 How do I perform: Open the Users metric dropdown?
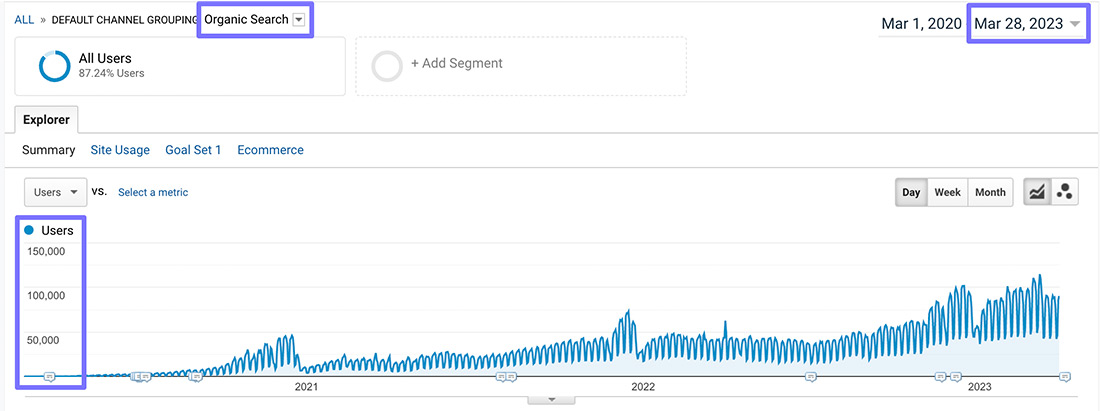coord(55,192)
